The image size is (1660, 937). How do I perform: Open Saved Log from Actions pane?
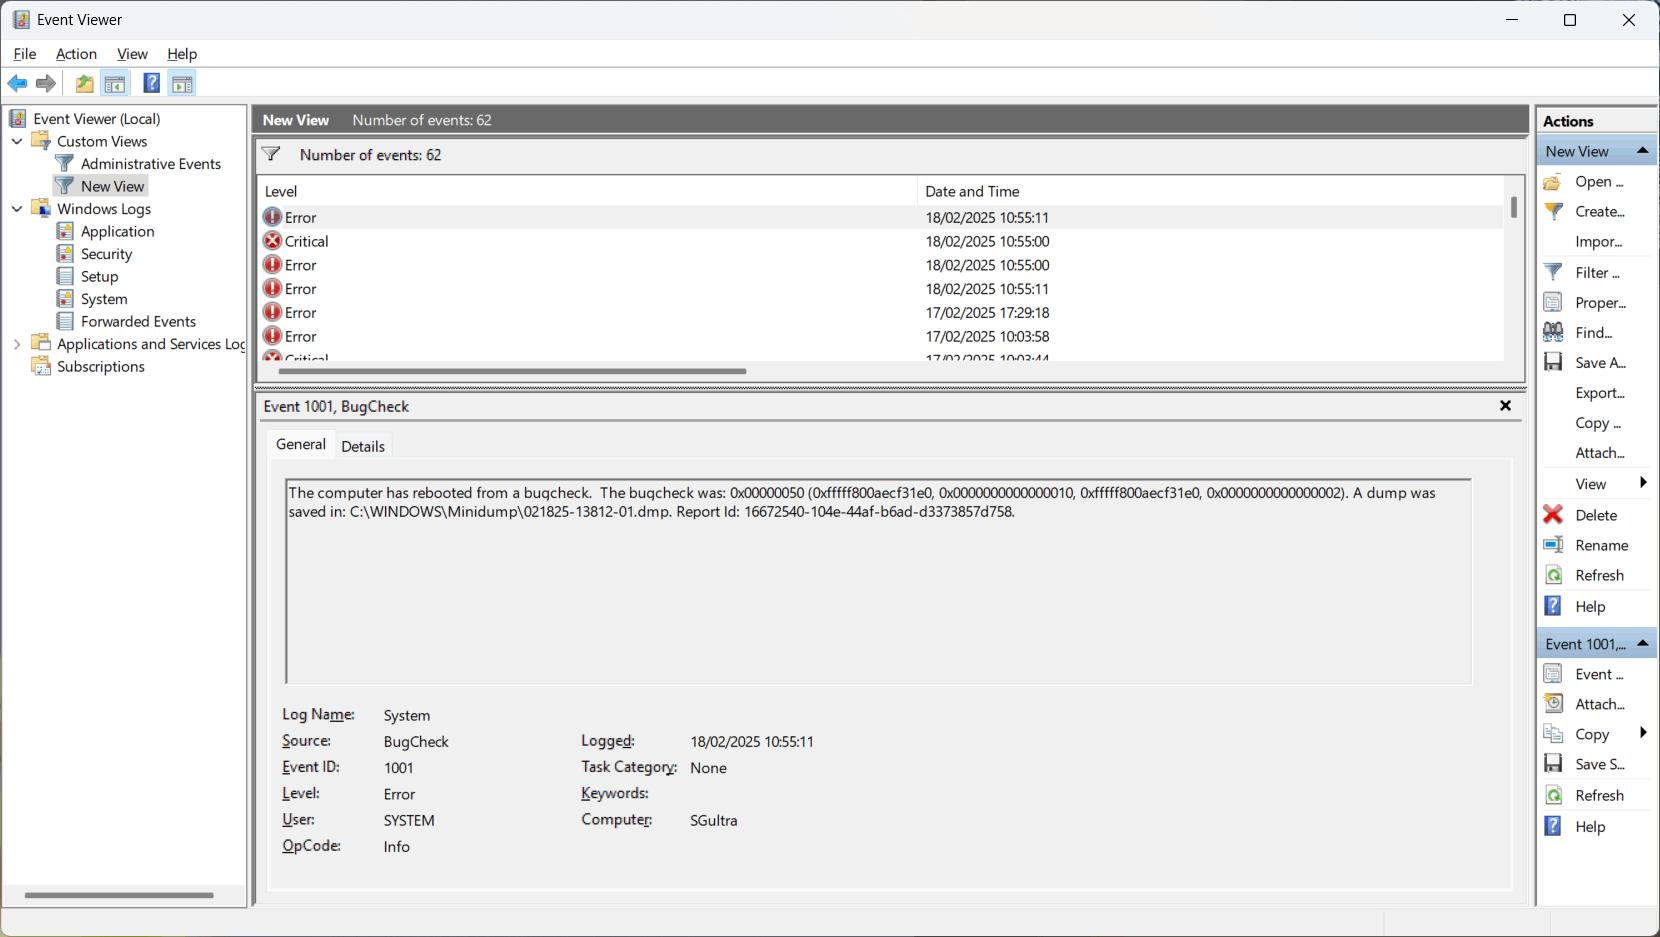1598,182
